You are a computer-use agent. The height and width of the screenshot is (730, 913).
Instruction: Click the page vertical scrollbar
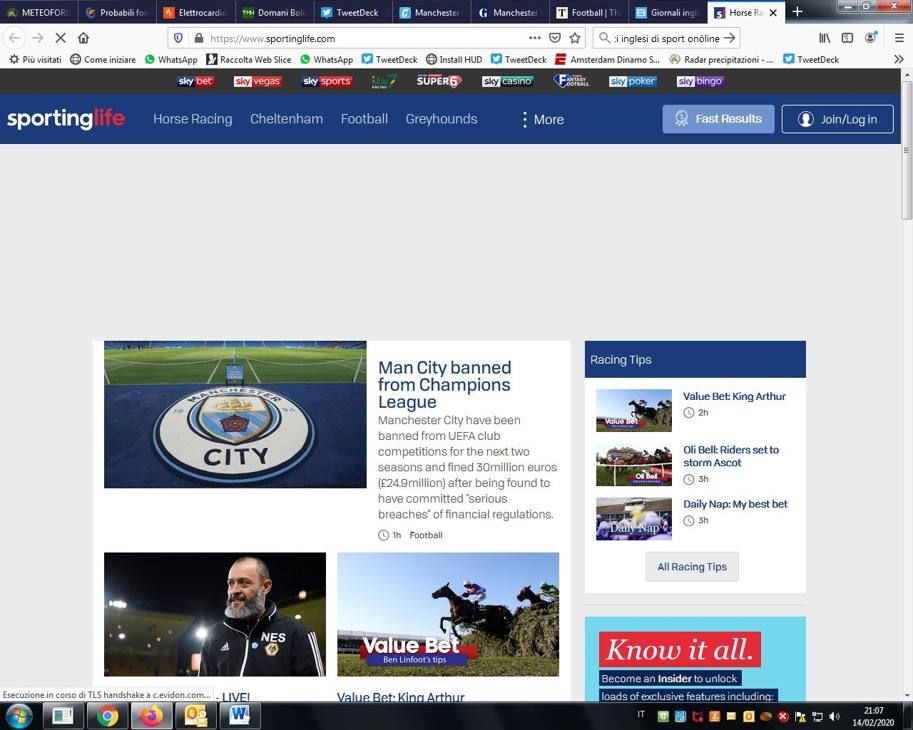[906, 400]
